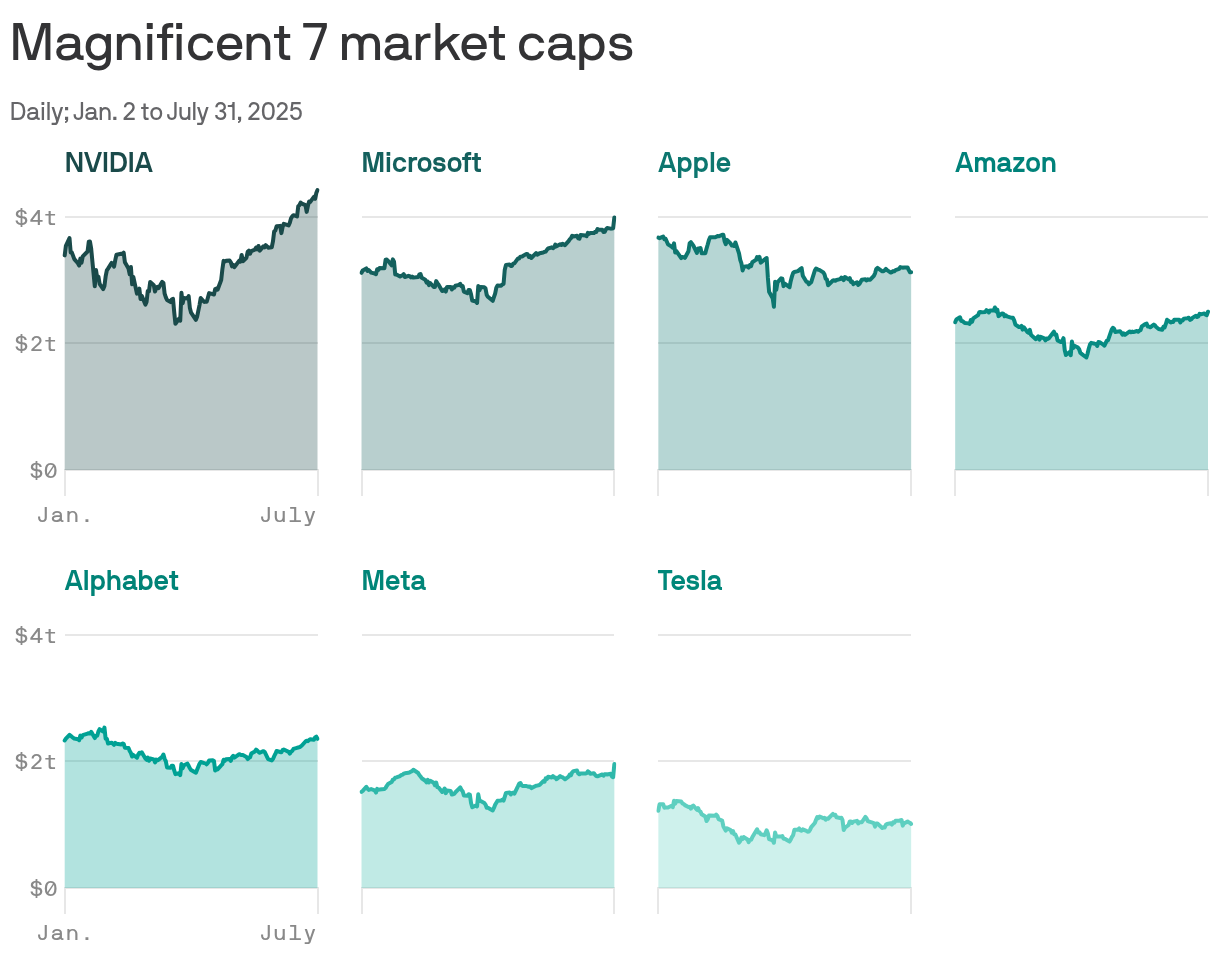Select the Amazon chart title
The width and height of the screenshot is (1220, 956).
coord(1005,163)
